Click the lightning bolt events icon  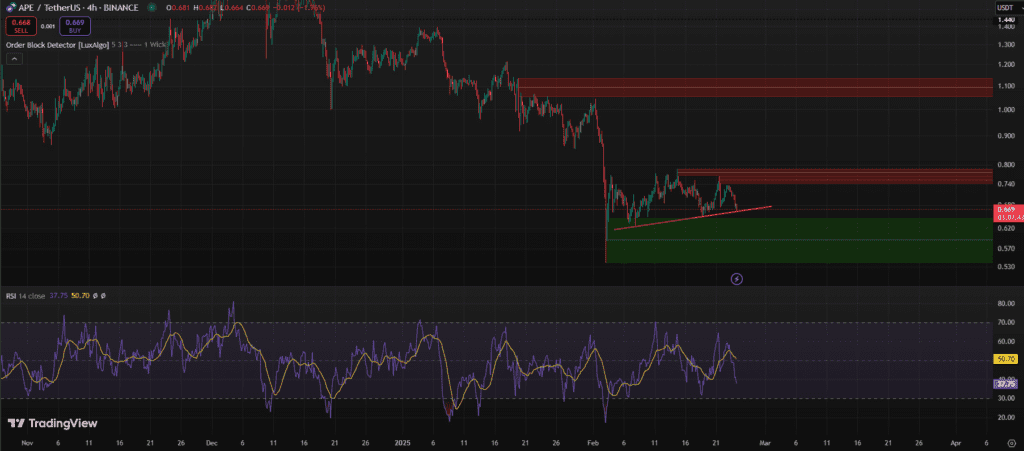(737, 279)
